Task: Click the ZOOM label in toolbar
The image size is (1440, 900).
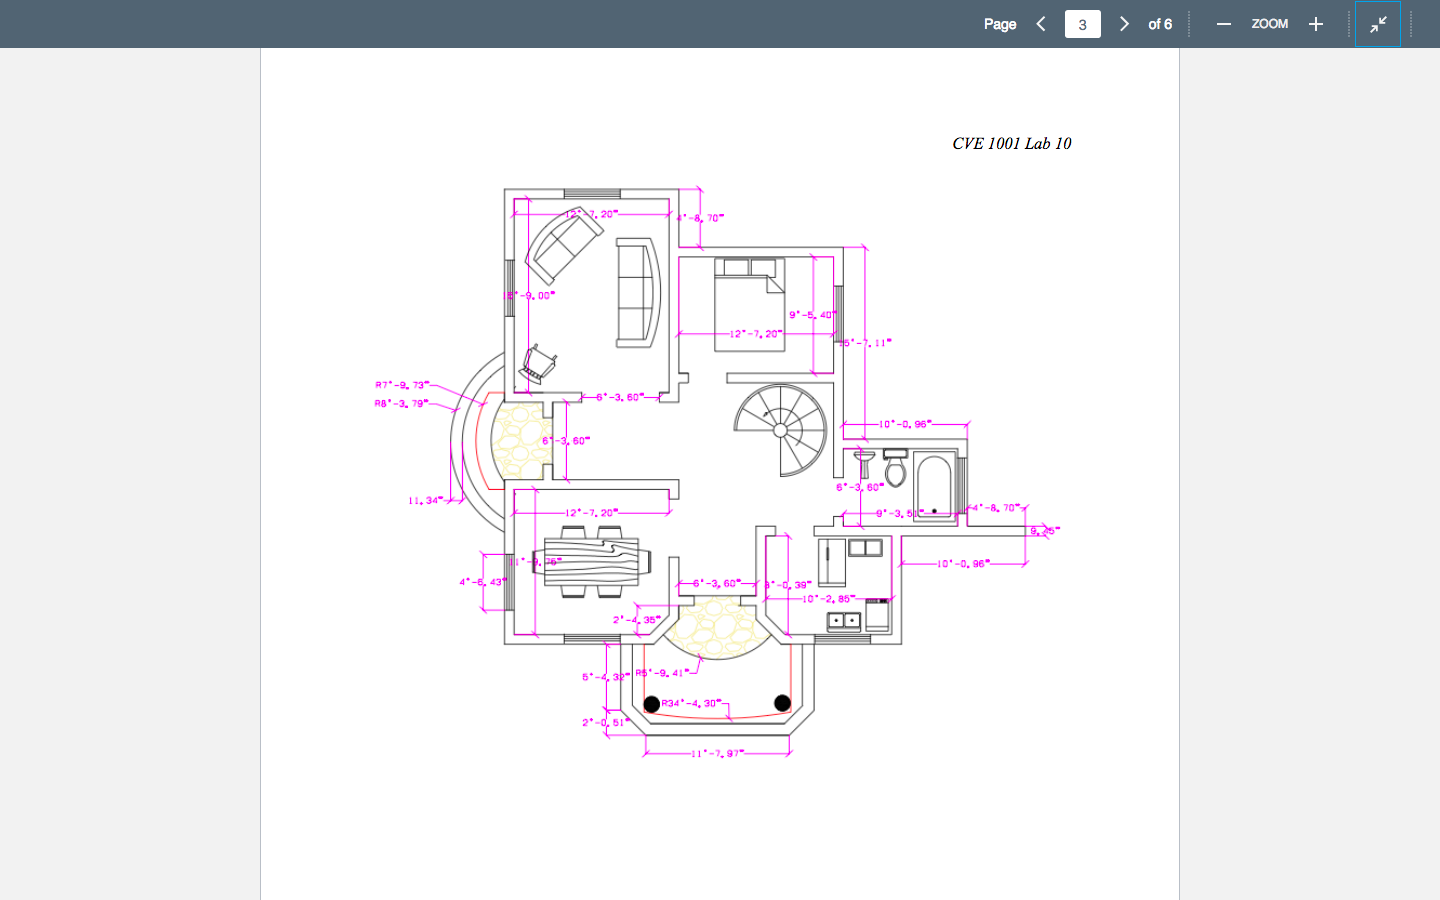Action: click(x=1270, y=24)
